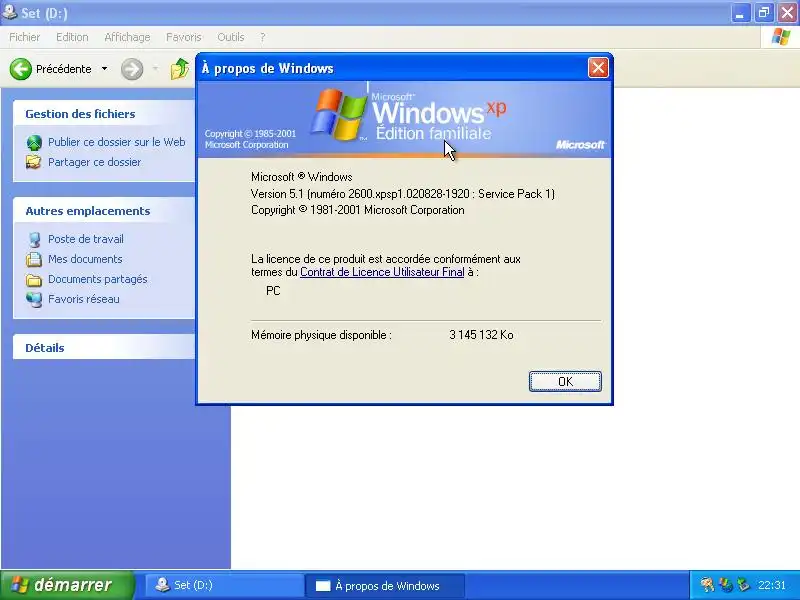Click the clock showing 22:31
Screen dimensions: 800x600
[772, 585]
